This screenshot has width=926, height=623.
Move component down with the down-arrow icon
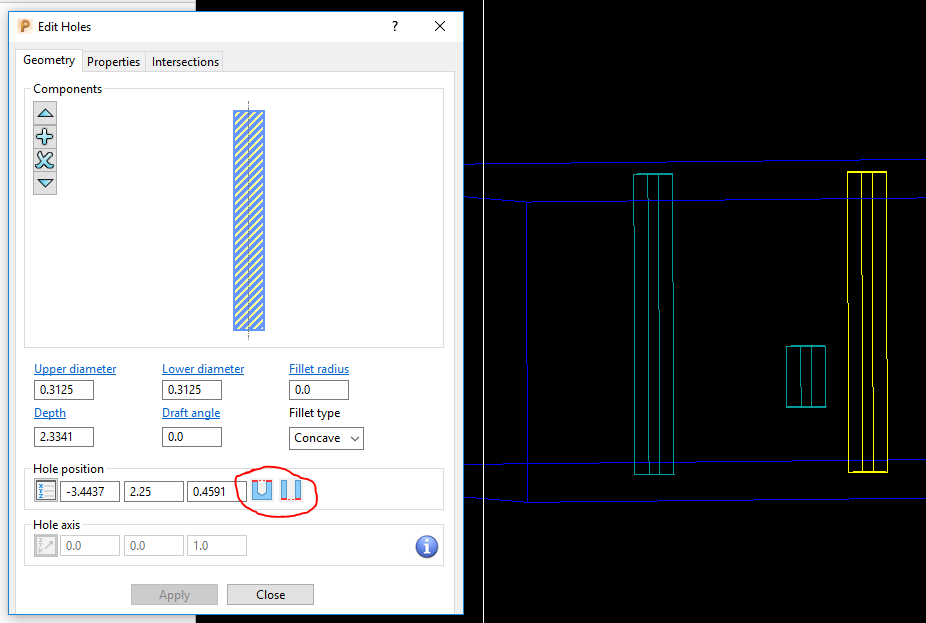(45, 183)
